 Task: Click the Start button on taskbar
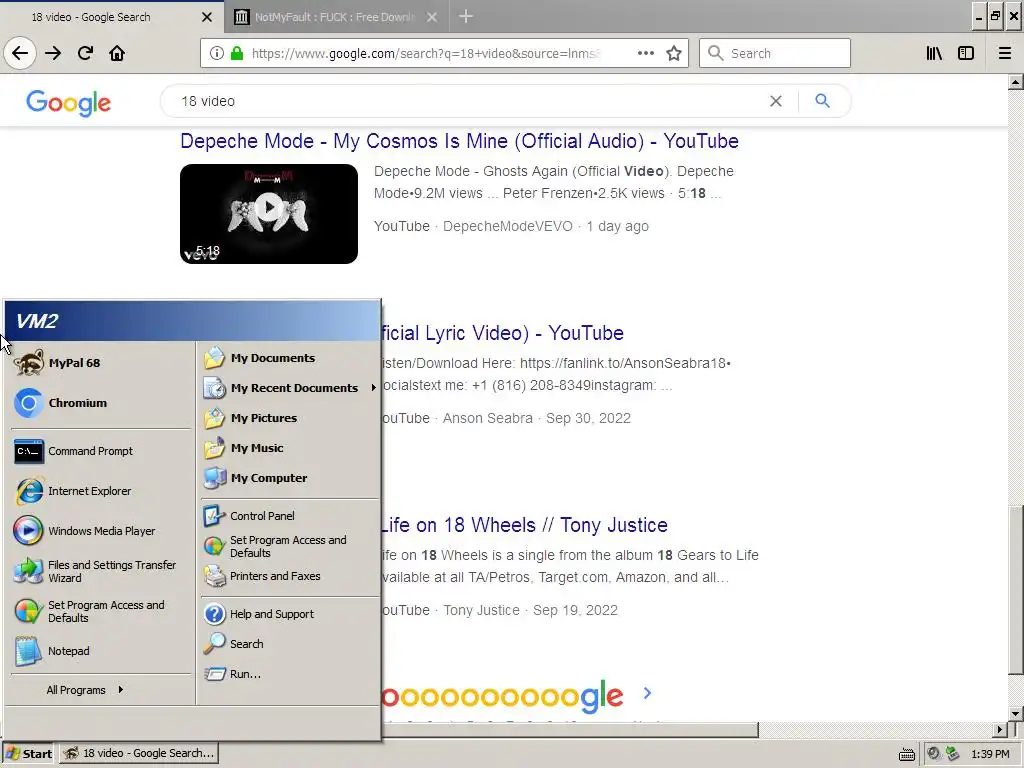click(29, 754)
